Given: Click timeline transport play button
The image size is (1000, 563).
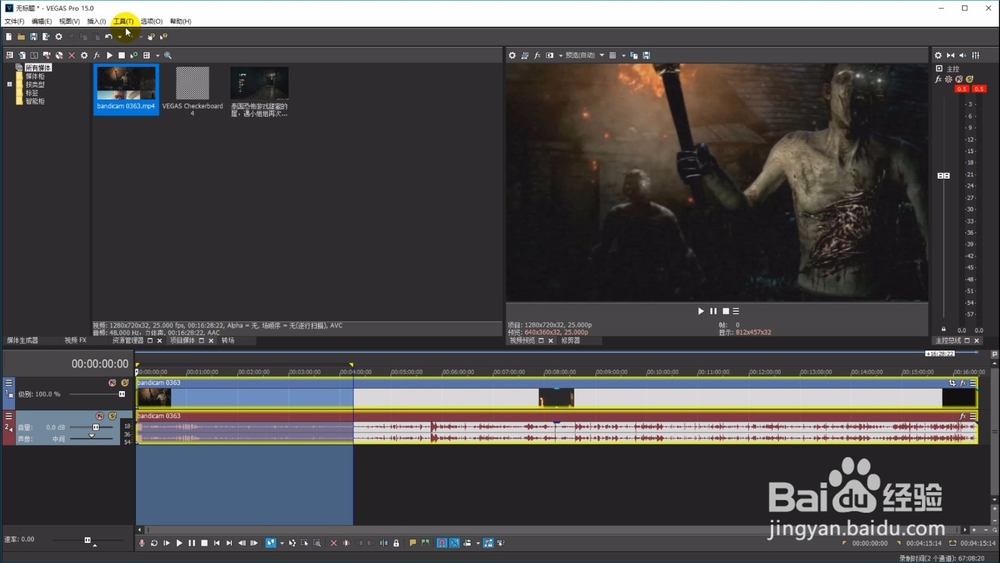Looking at the screenshot, I should [179, 543].
